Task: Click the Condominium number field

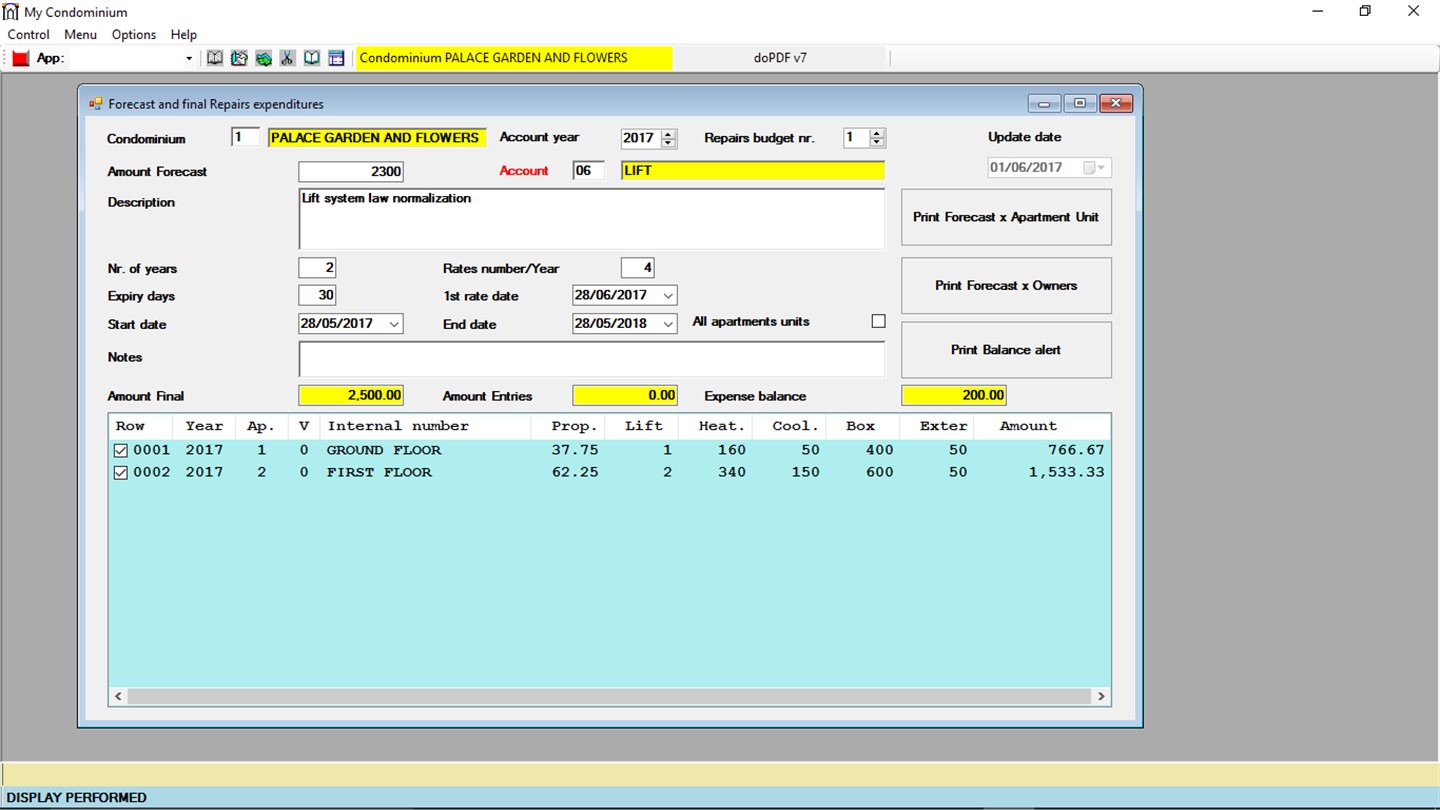Action: point(245,137)
